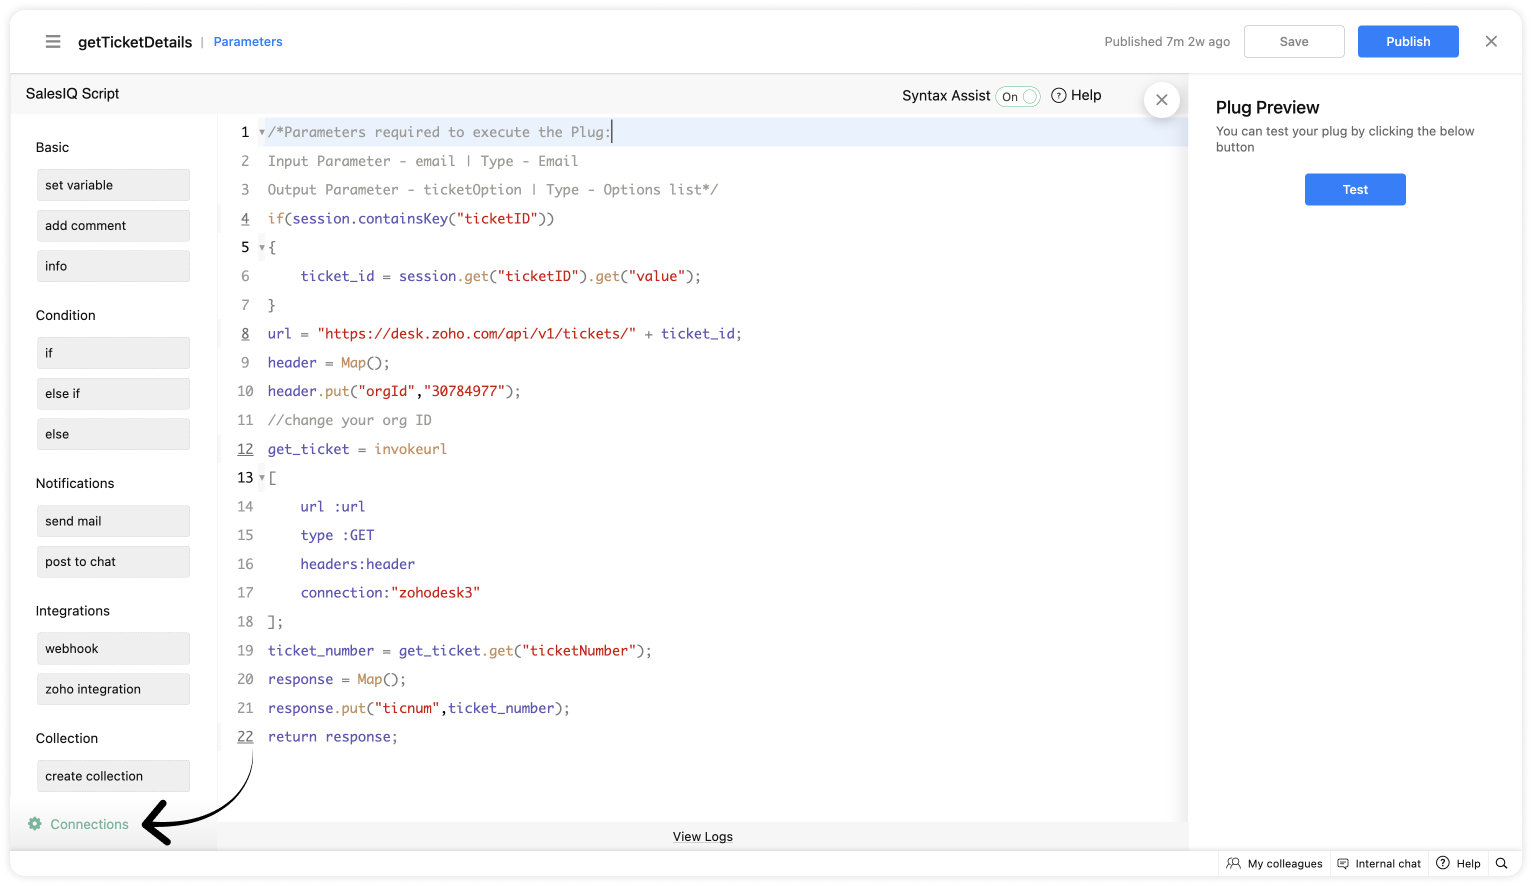The height and width of the screenshot is (886, 1532).
Task: Open the Parameters tab
Action: coord(248,42)
